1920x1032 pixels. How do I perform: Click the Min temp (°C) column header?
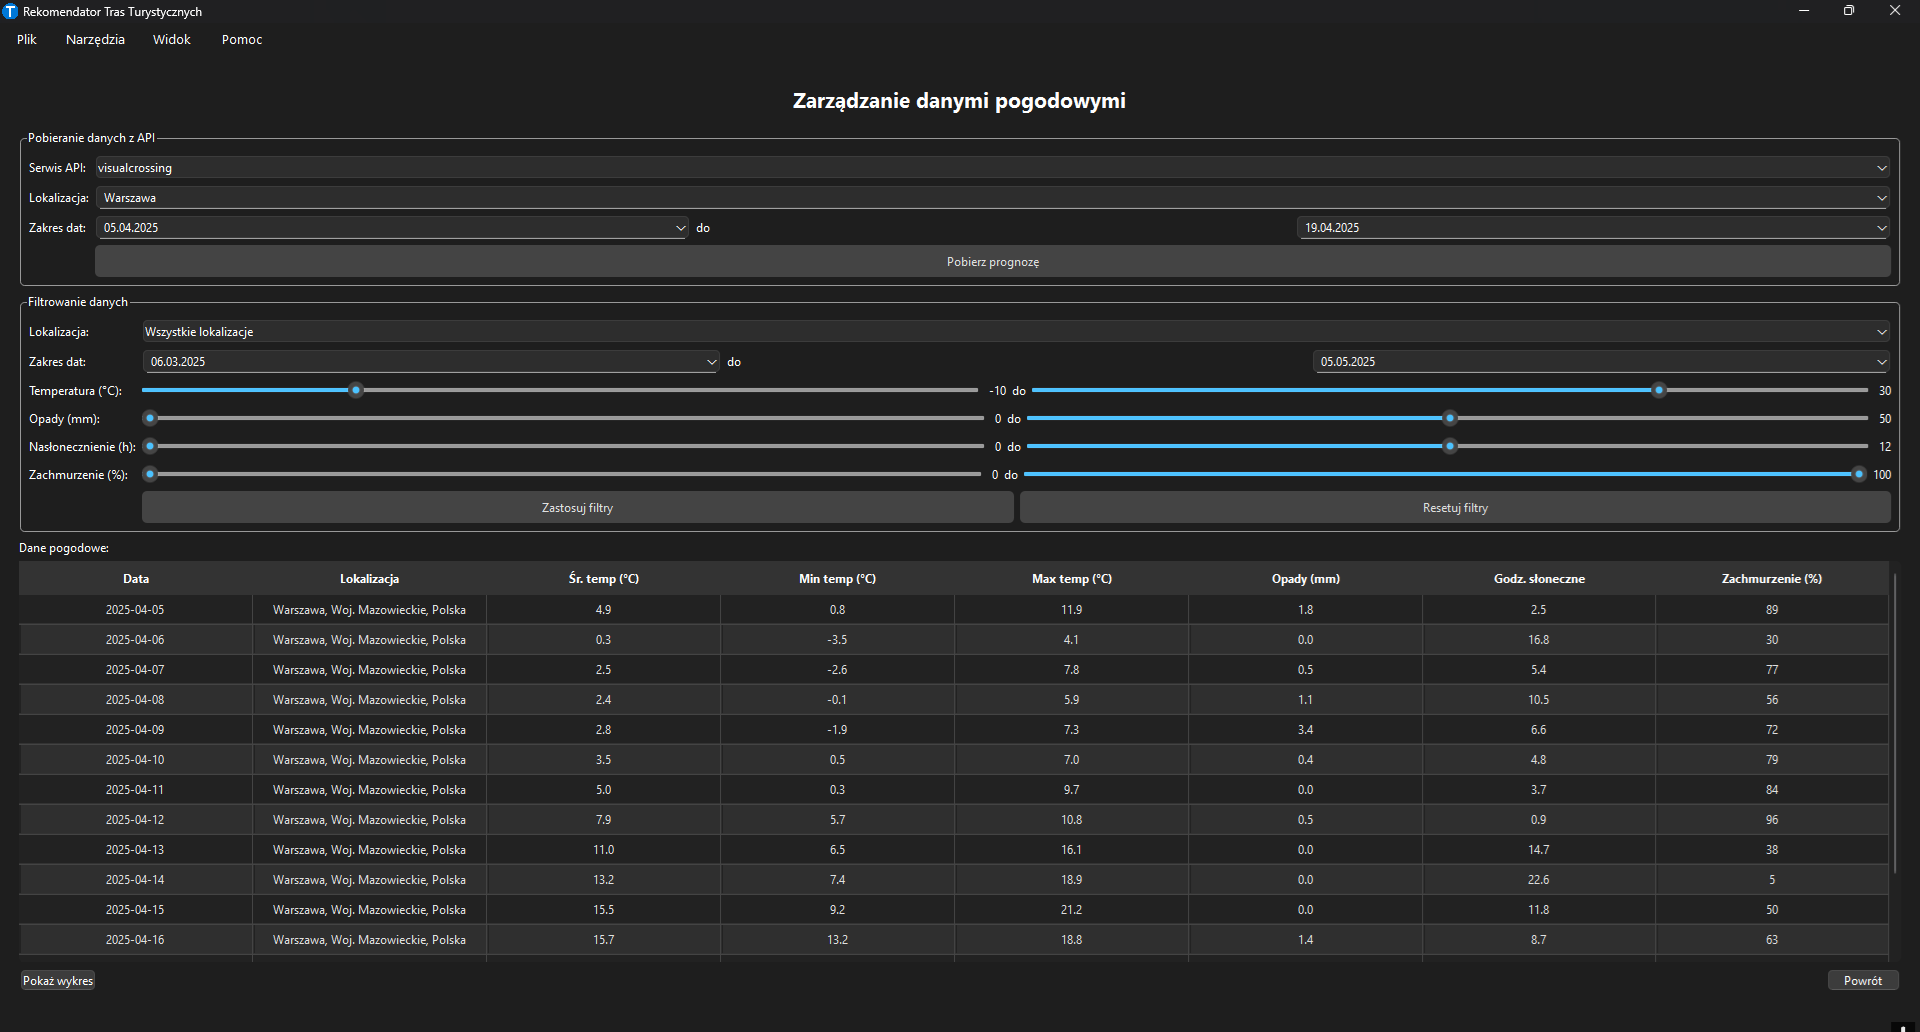click(x=837, y=579)
